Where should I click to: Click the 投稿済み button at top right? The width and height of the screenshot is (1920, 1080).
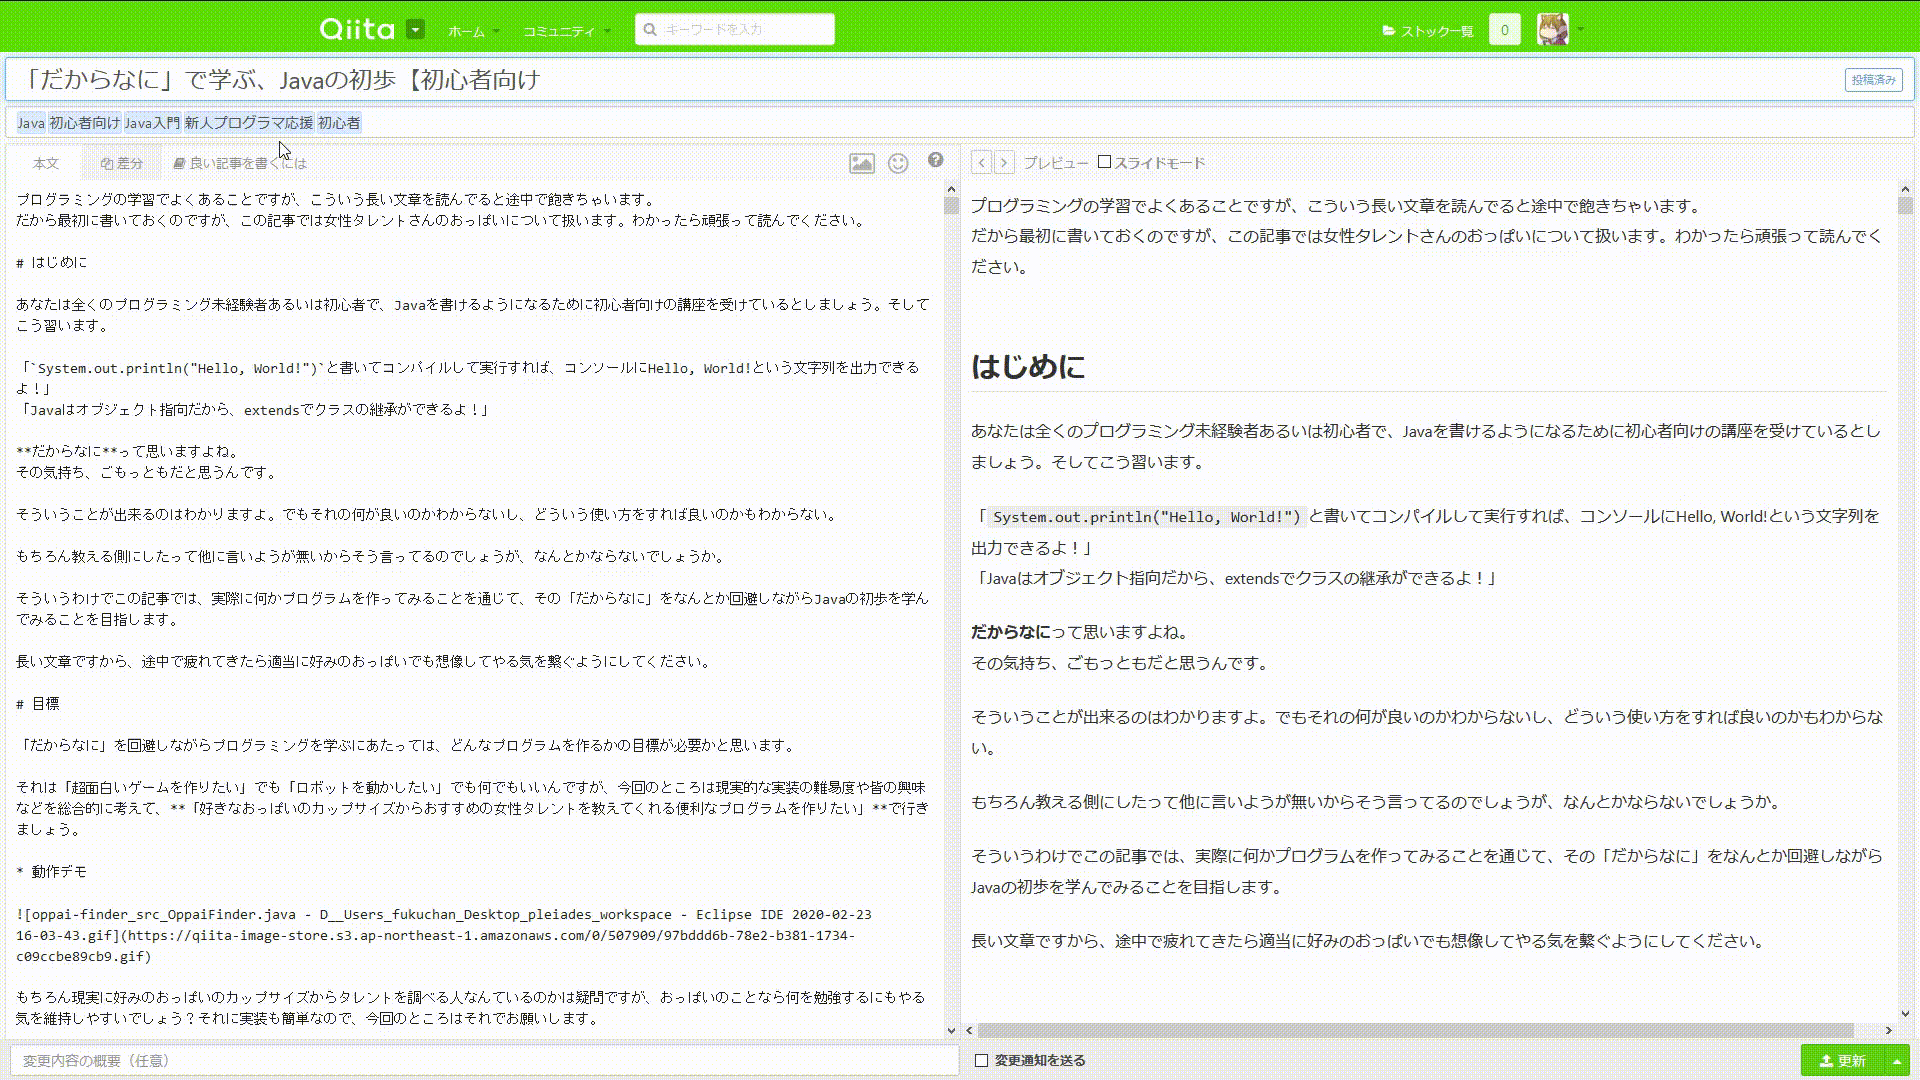pos(1875,80)
